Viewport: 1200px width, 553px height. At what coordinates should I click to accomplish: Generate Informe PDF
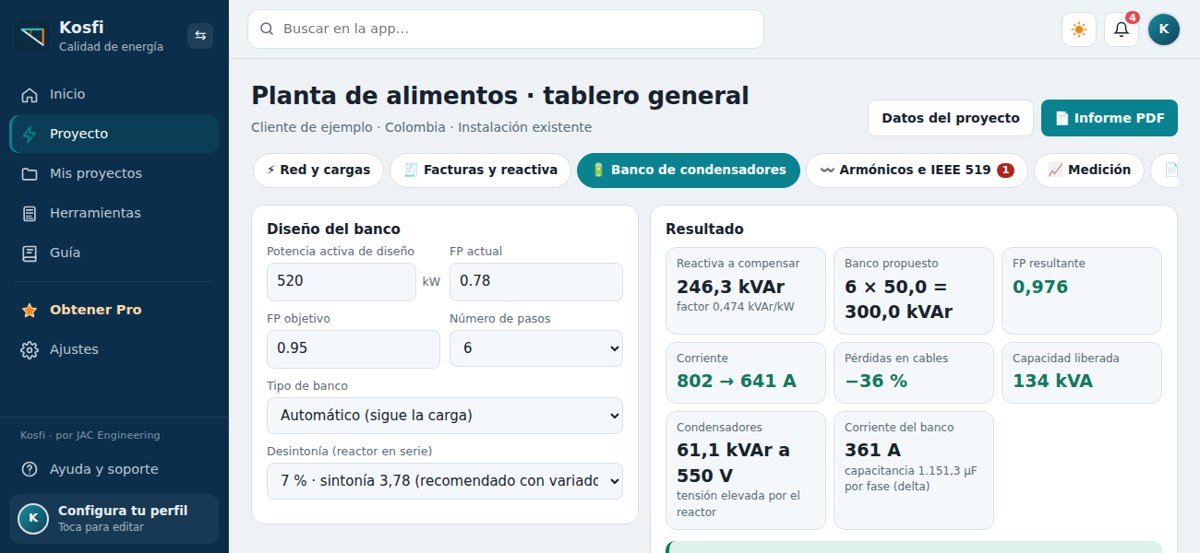pos(1109,118)
